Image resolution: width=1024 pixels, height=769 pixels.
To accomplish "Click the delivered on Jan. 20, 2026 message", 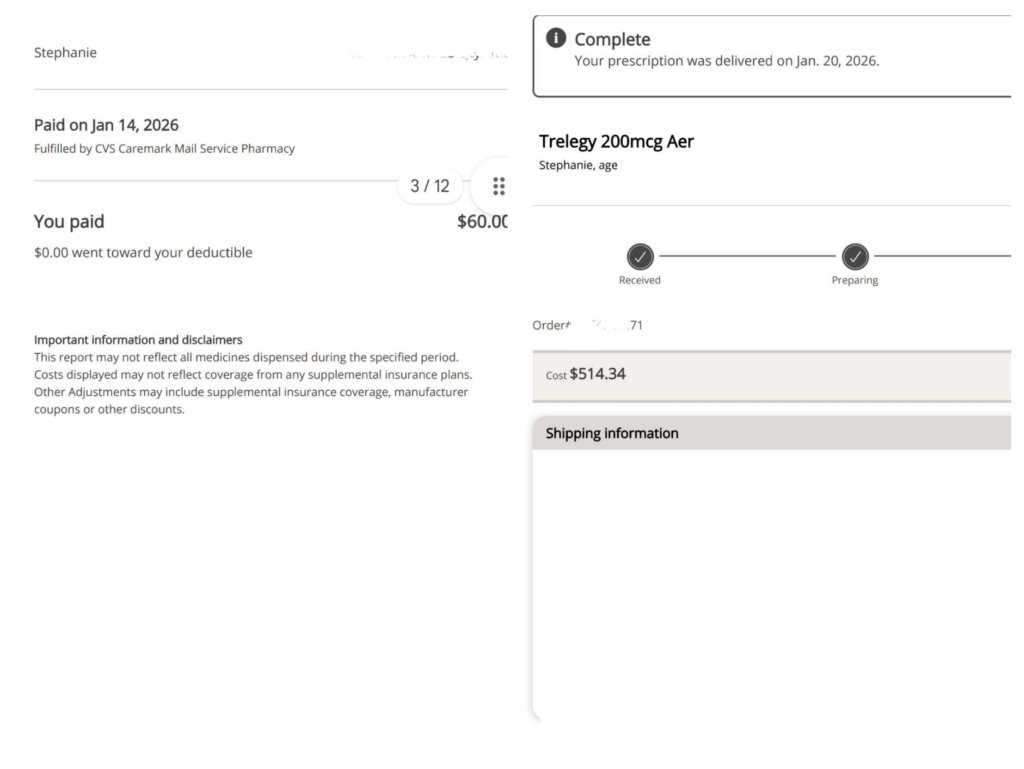I will [x=726, y=61].
